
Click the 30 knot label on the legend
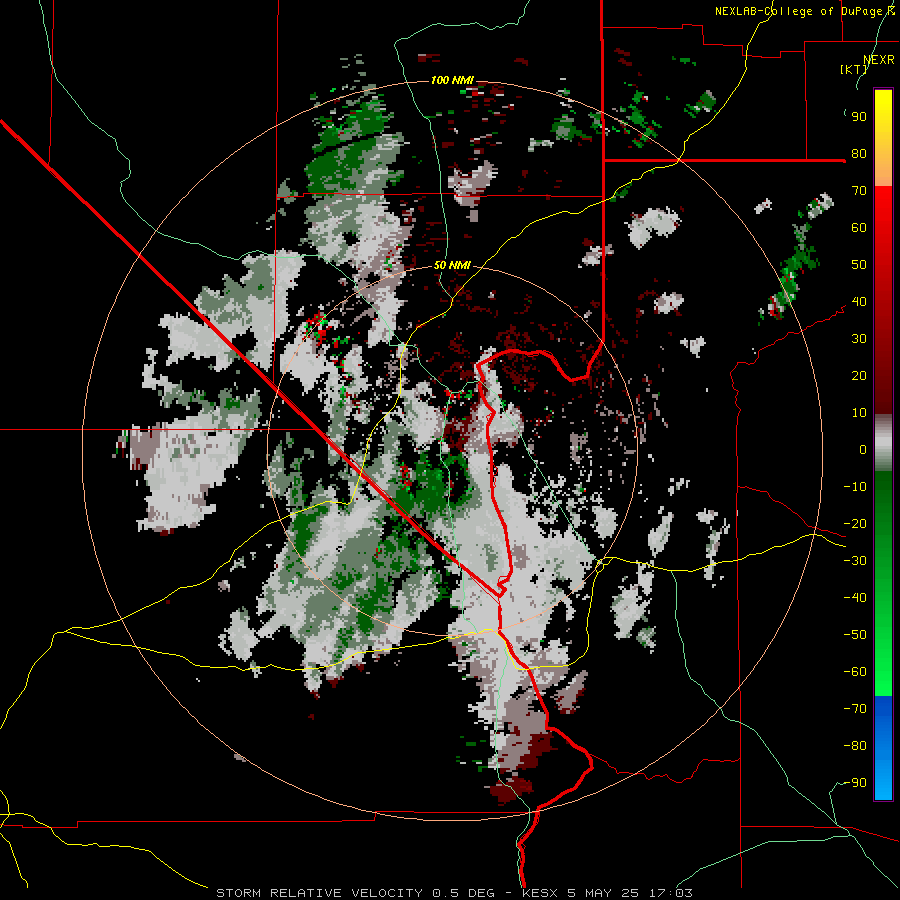point(859,339)
